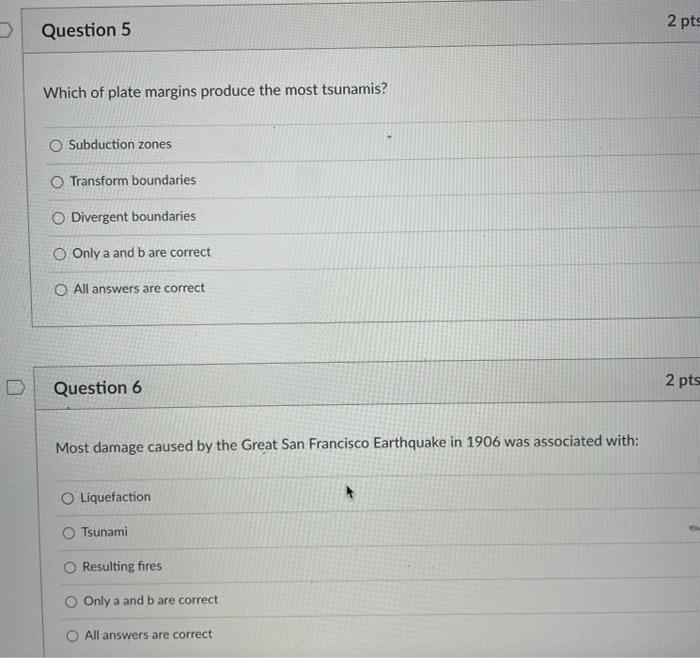Choose Transform boundaries option
This screenshot has height=658, width=700.
57,182
